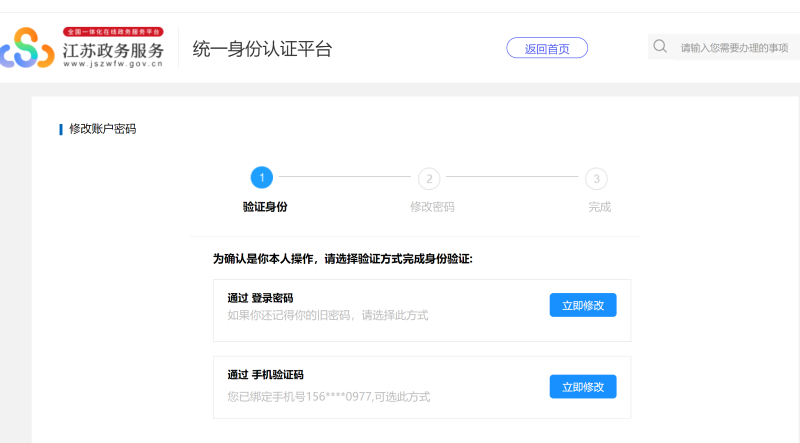Click the www.jszwfw.gov.cn URL text
Screen dimensions: 800x443
point(113,63)
